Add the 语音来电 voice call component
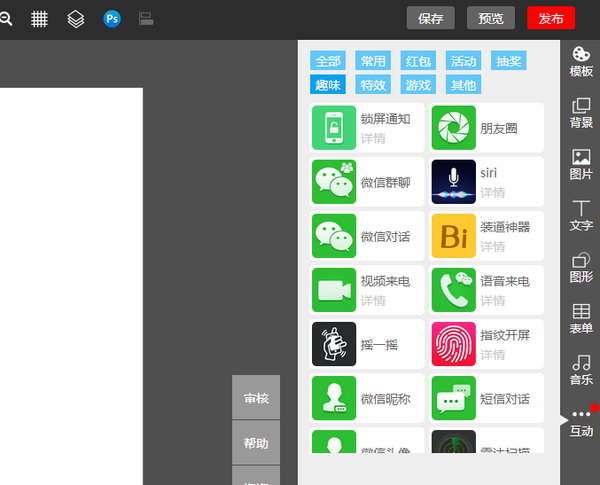 click(x=486, y=290)
